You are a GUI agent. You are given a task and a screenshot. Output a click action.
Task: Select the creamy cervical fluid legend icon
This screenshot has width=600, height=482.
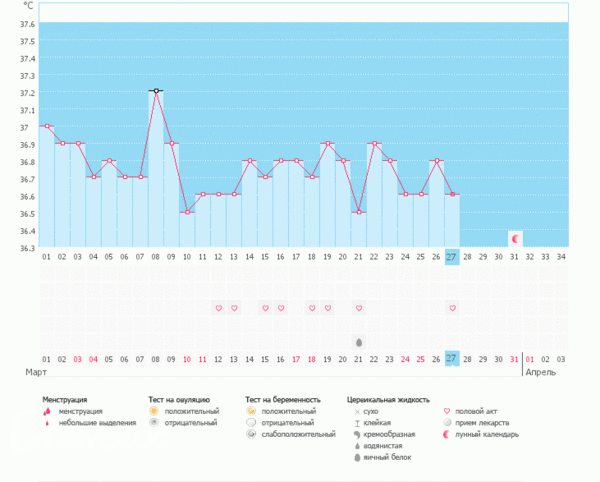(x=357, y=435)
